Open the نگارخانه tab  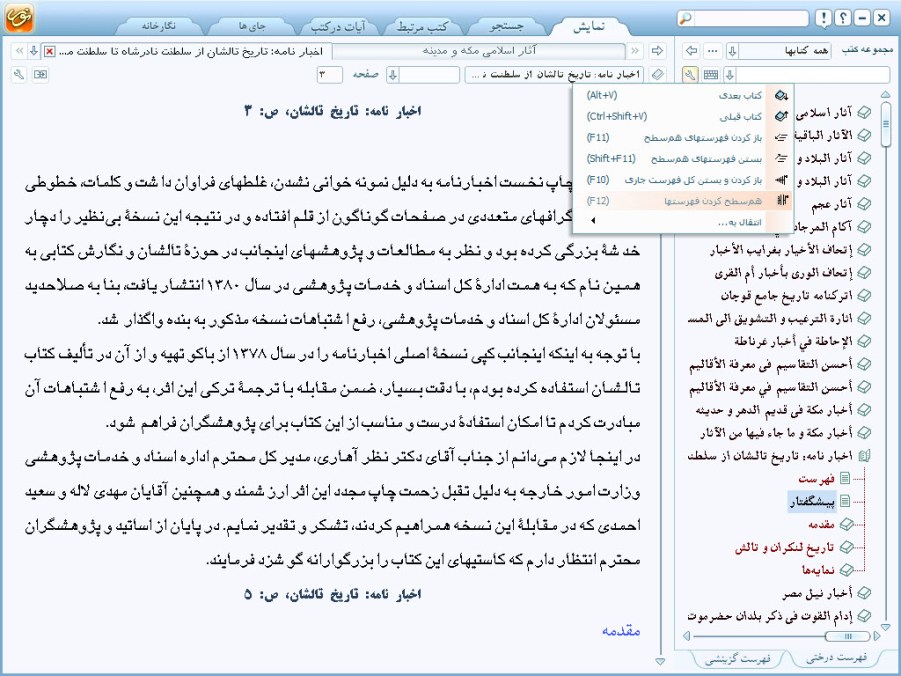click(x=159, y=26)
